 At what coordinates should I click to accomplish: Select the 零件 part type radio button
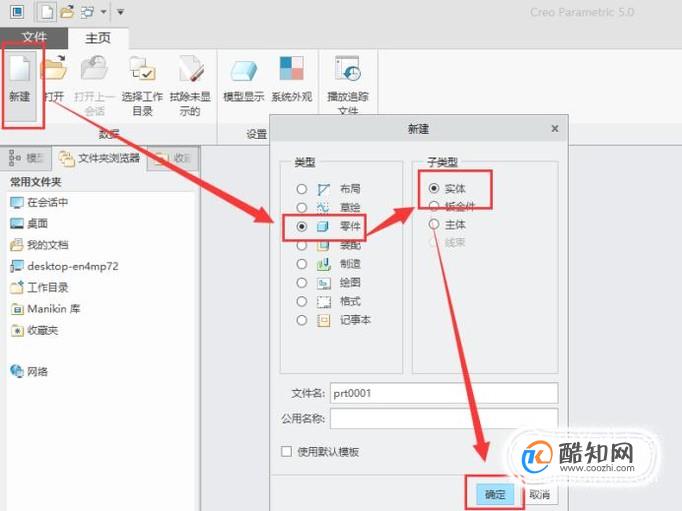[x=301, y=226]
